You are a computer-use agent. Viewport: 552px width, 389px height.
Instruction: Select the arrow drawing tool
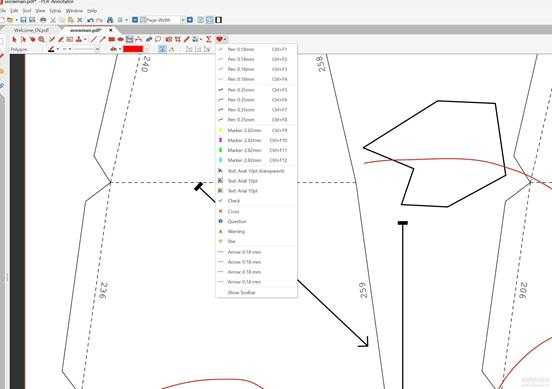(x=102, y=39)
